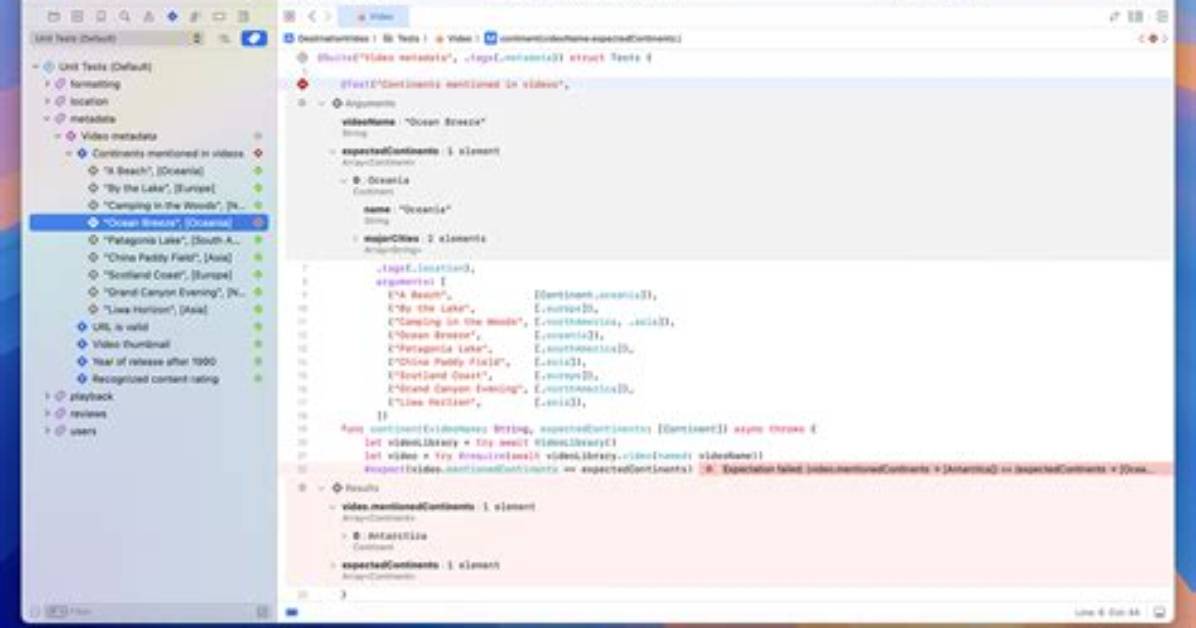Collapse the metadata tag group
This screenshot has width=1196, height=628.
click(x=47, y=119)
